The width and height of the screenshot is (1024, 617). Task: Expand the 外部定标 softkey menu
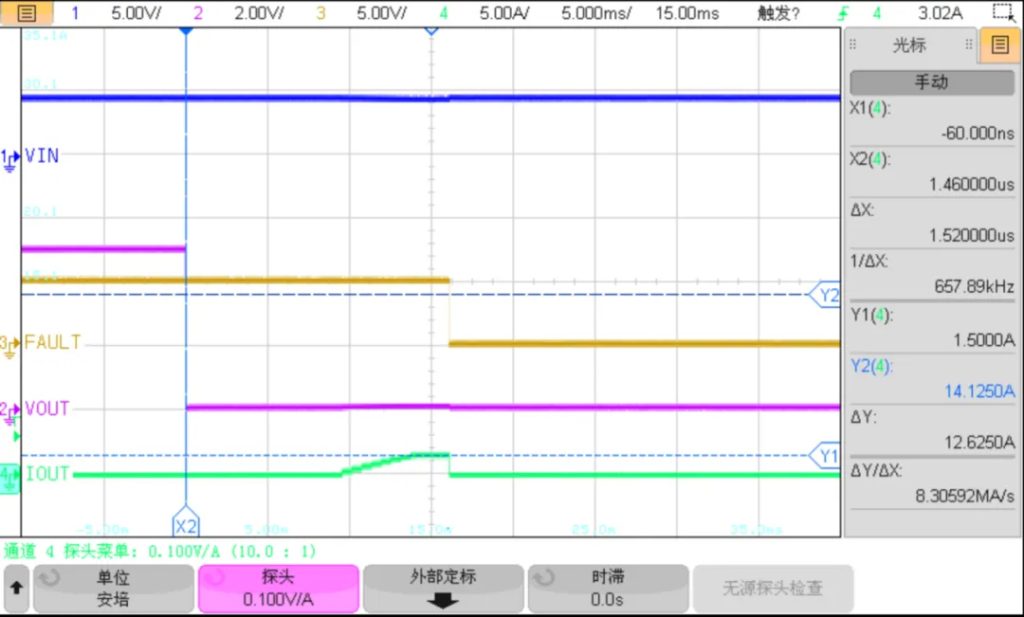click(442, 588)
